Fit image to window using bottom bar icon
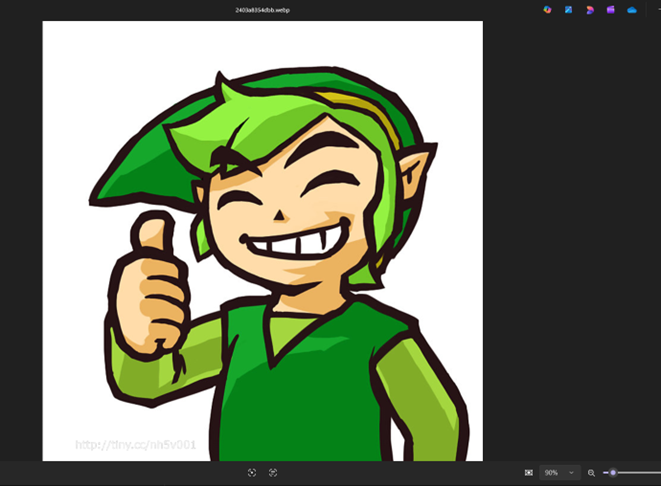This screenshot has width=661, height=486. 529,472
